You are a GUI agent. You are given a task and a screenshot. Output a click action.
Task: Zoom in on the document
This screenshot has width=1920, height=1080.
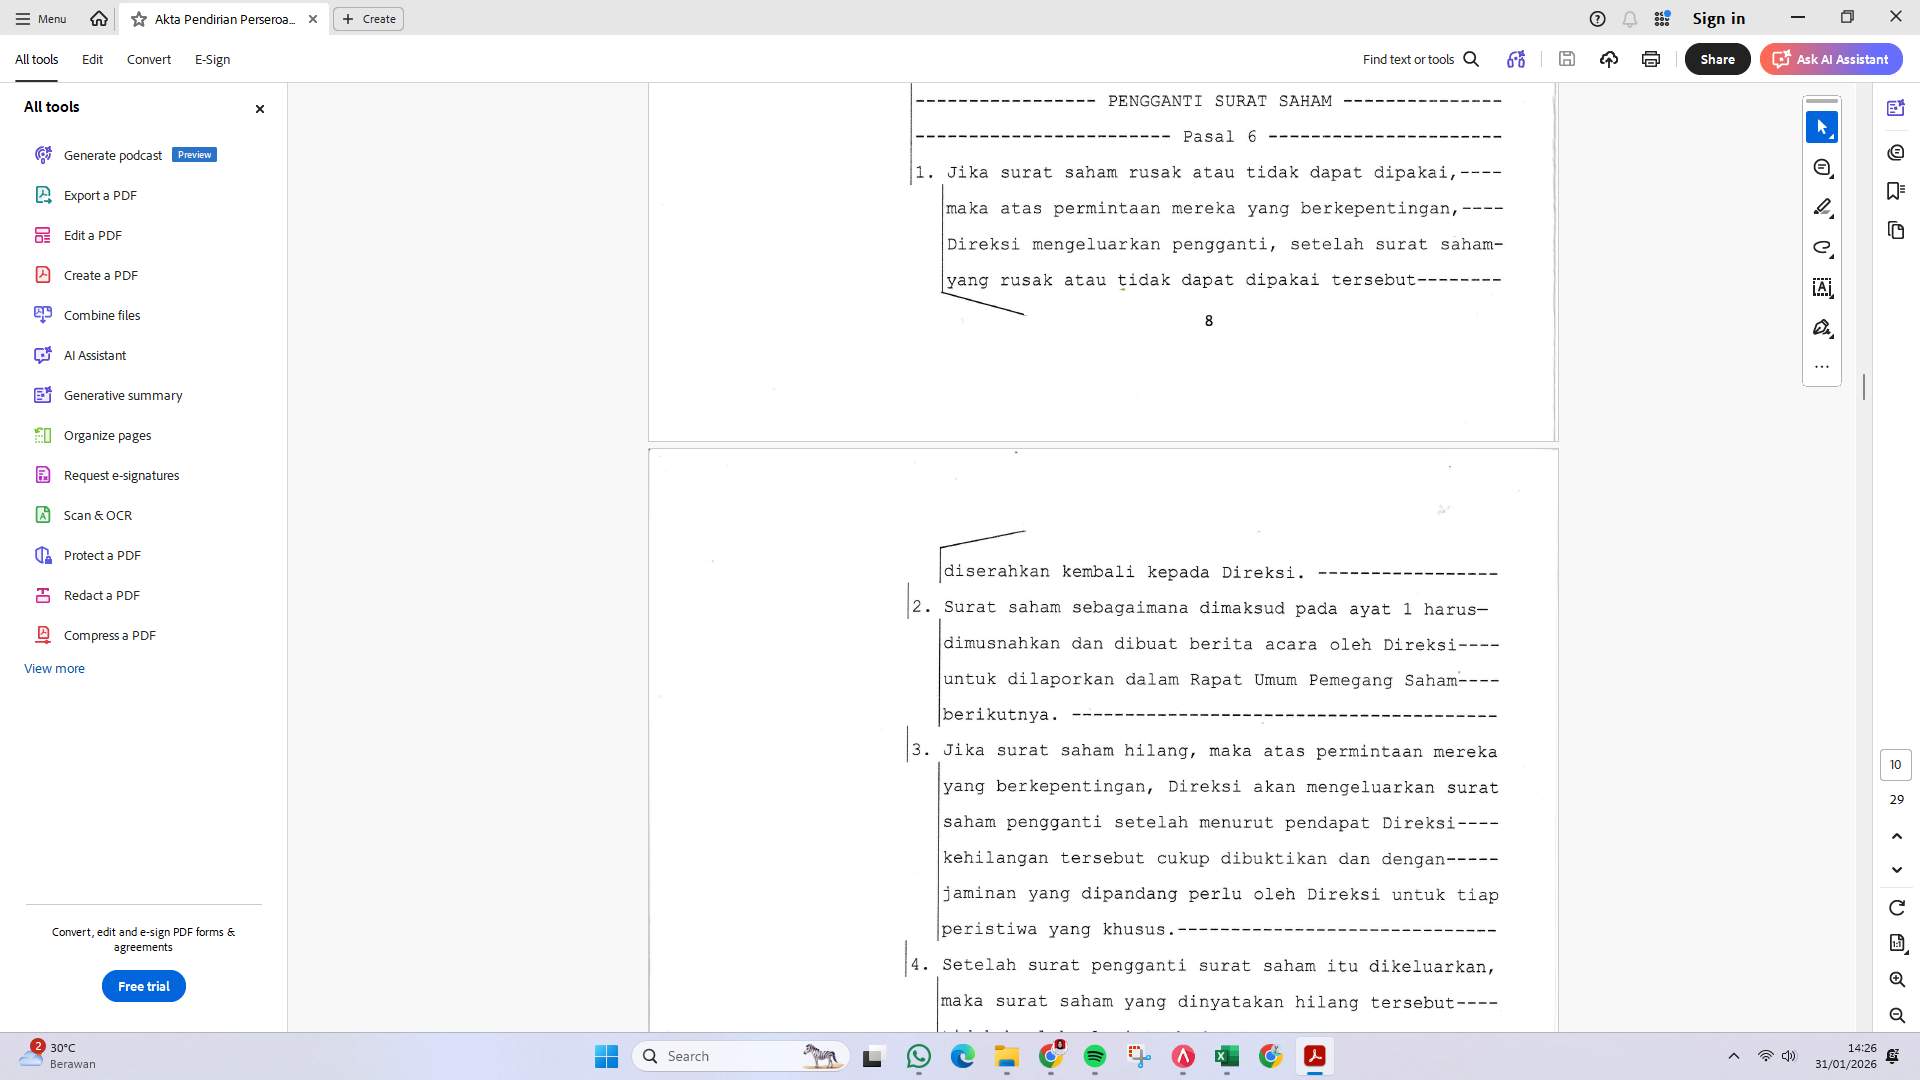pyautogui.click(x=1896, y=980)
